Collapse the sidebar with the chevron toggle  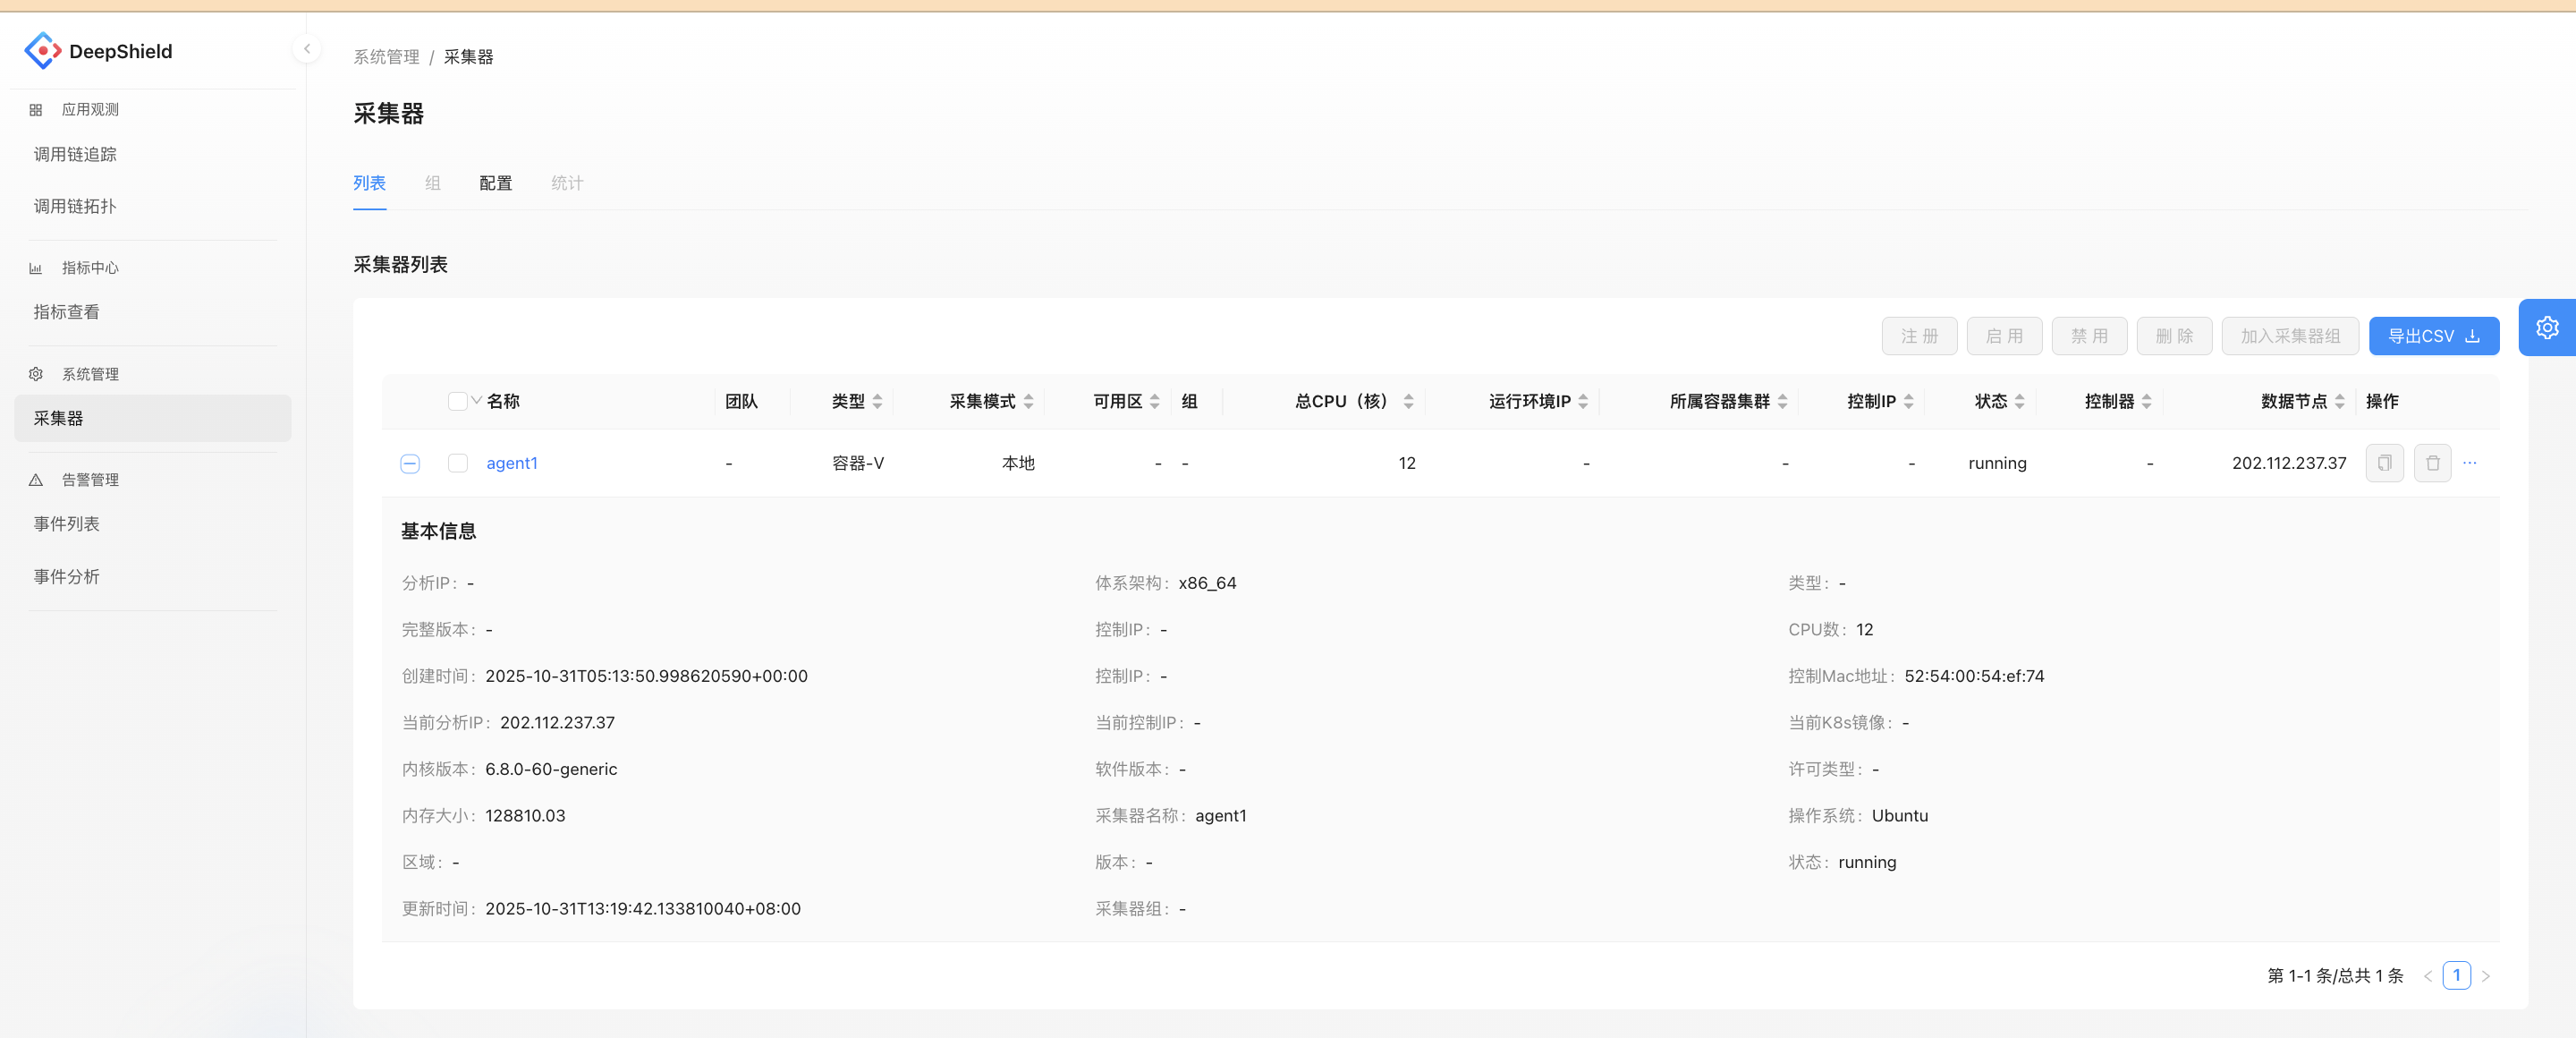pos(306,48)
